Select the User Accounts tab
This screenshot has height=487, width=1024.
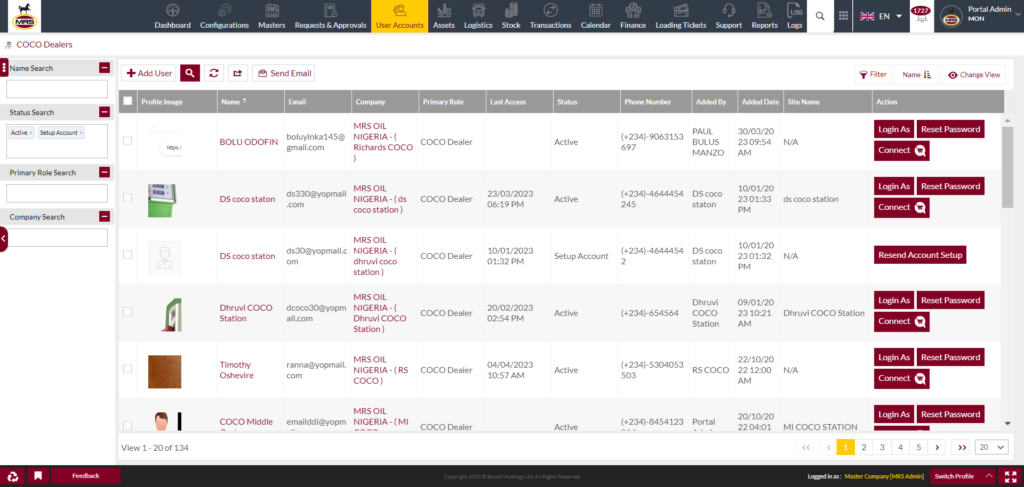pyautogui.click(x=400, y=16)
